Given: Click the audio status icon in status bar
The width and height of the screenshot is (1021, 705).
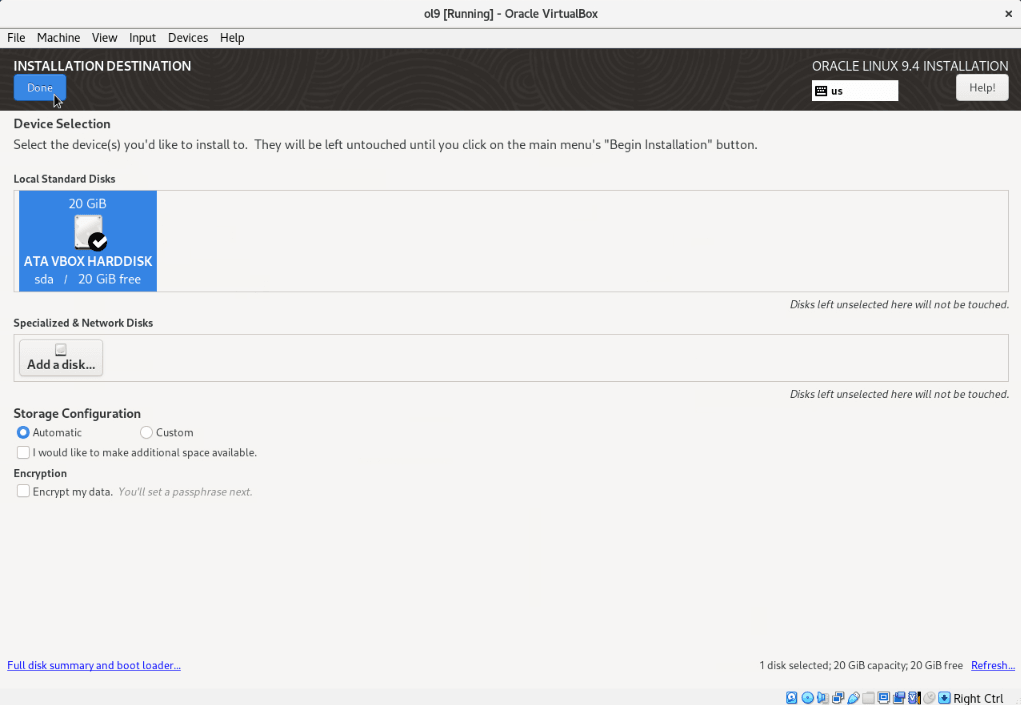Looking at the screenshot, I should pyautogui.click(x=823, y=698).
